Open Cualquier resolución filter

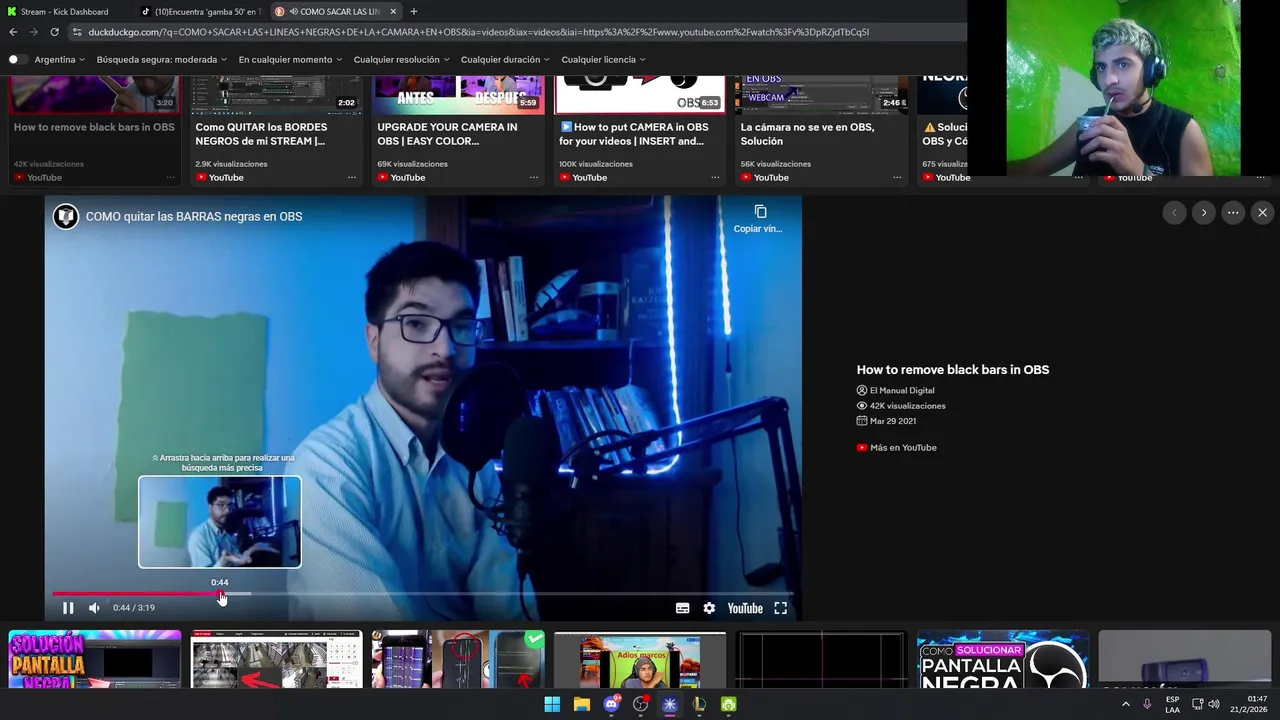pos(401,60)
